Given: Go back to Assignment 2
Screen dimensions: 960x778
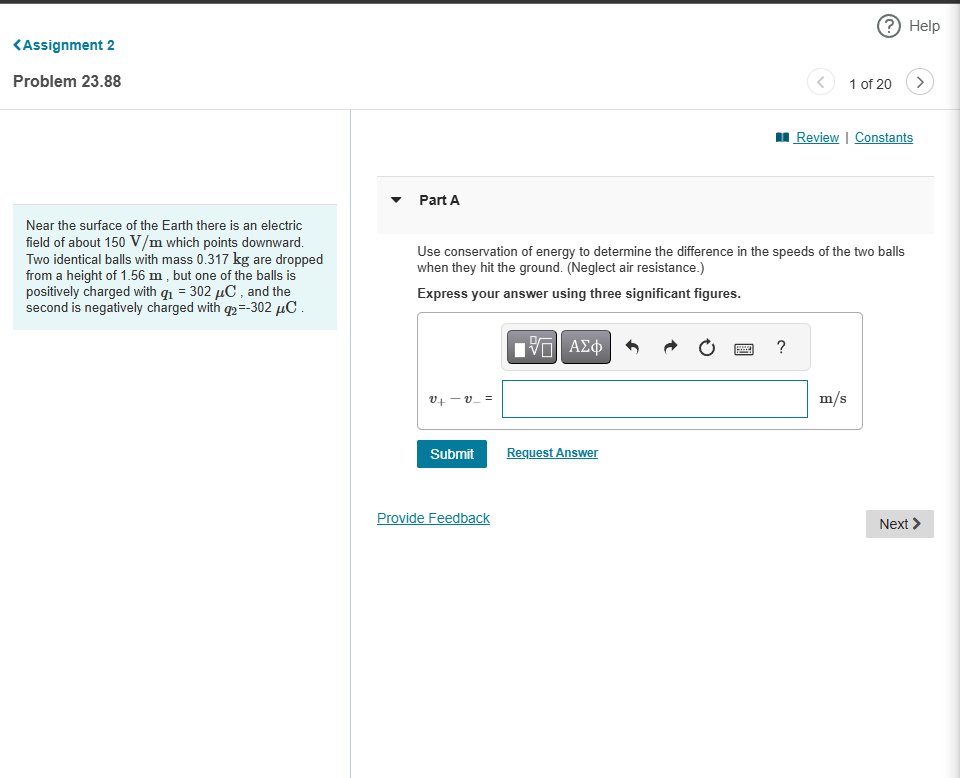Looking at the screenshot, I should (x=64, y=45).
